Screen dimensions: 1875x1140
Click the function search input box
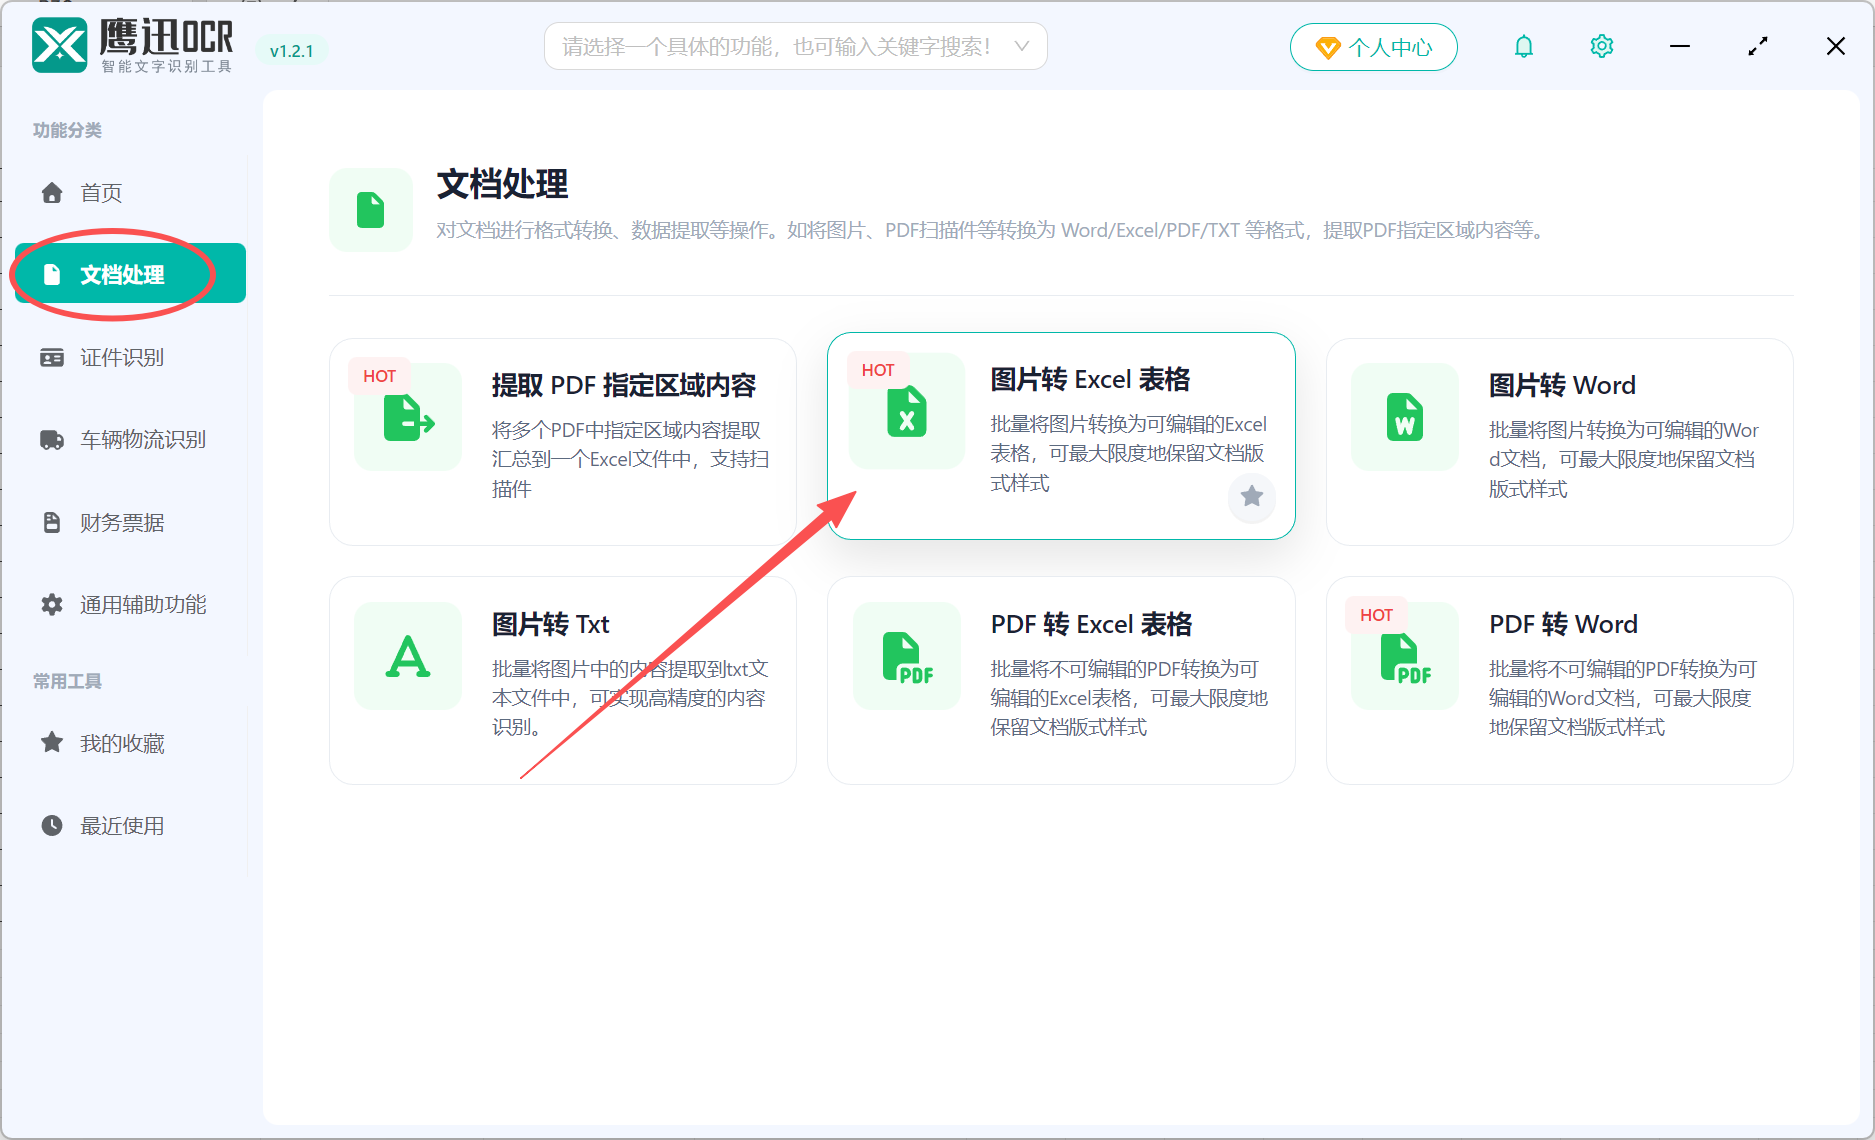click(x=795, y=47)
